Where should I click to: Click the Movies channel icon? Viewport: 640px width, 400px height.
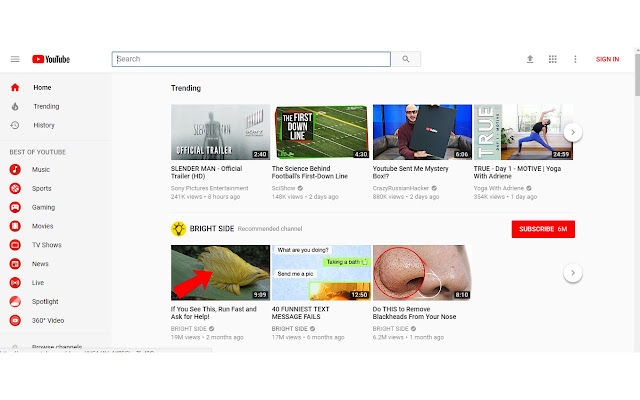coord(15,226)
